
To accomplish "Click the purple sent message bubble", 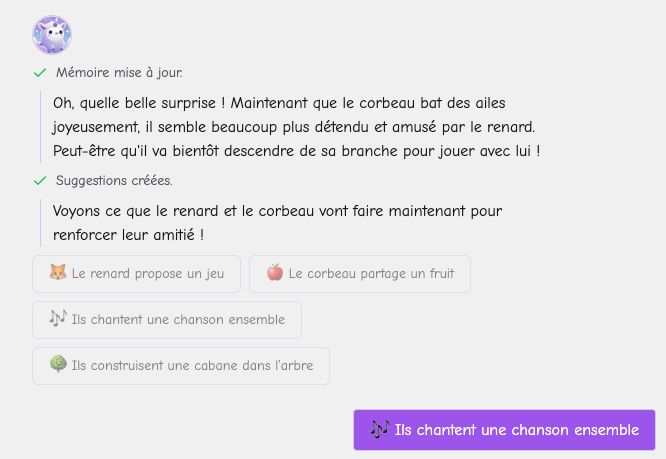I will click(504, 430).
